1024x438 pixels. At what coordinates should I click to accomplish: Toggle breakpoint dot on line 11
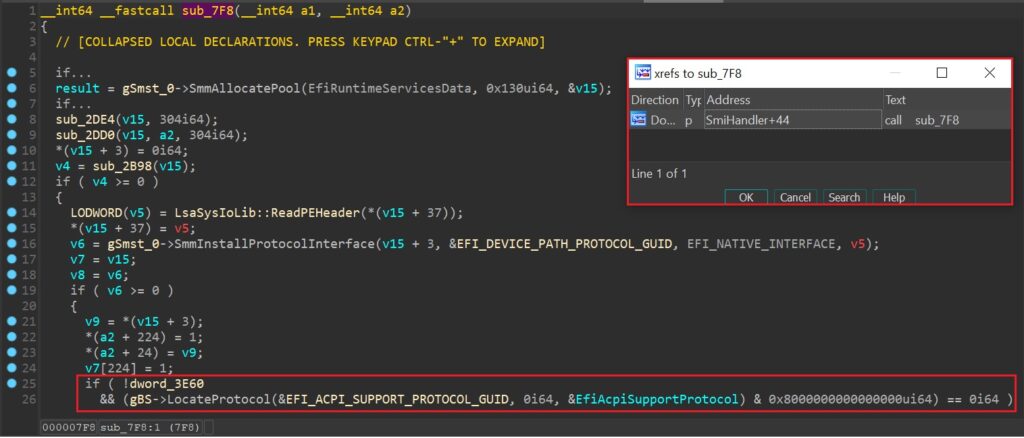coord(10,165)
